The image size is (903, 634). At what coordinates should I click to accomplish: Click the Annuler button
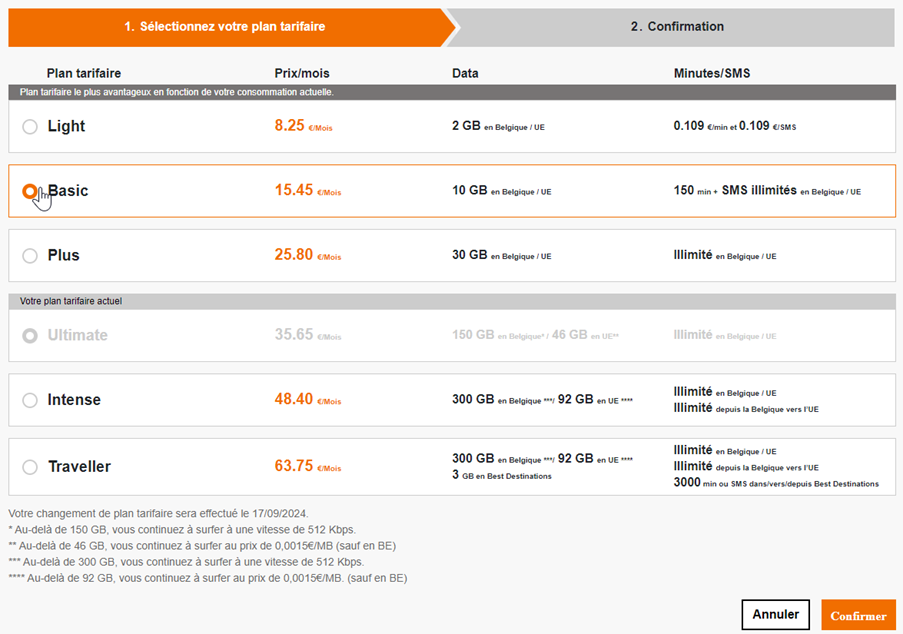coord(775,614)
